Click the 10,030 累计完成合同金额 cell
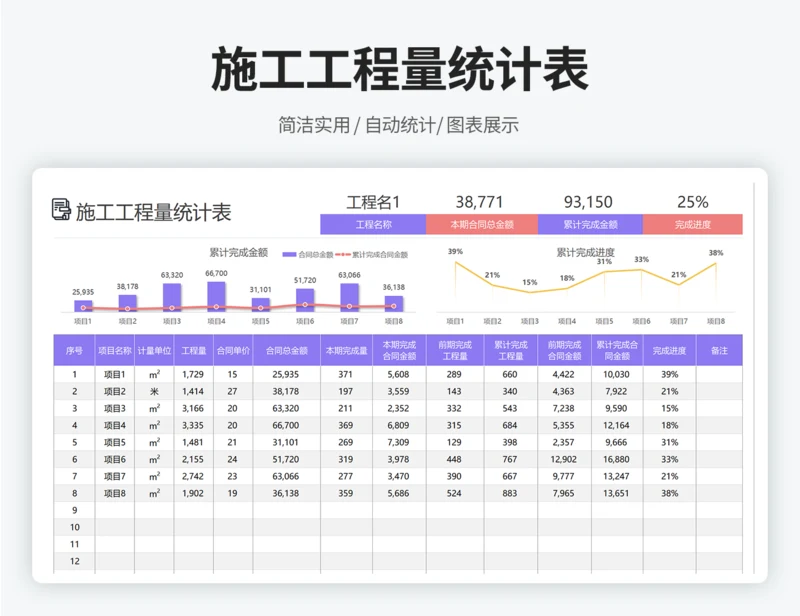Screen dimensions: 800x616 click(616, 375)
